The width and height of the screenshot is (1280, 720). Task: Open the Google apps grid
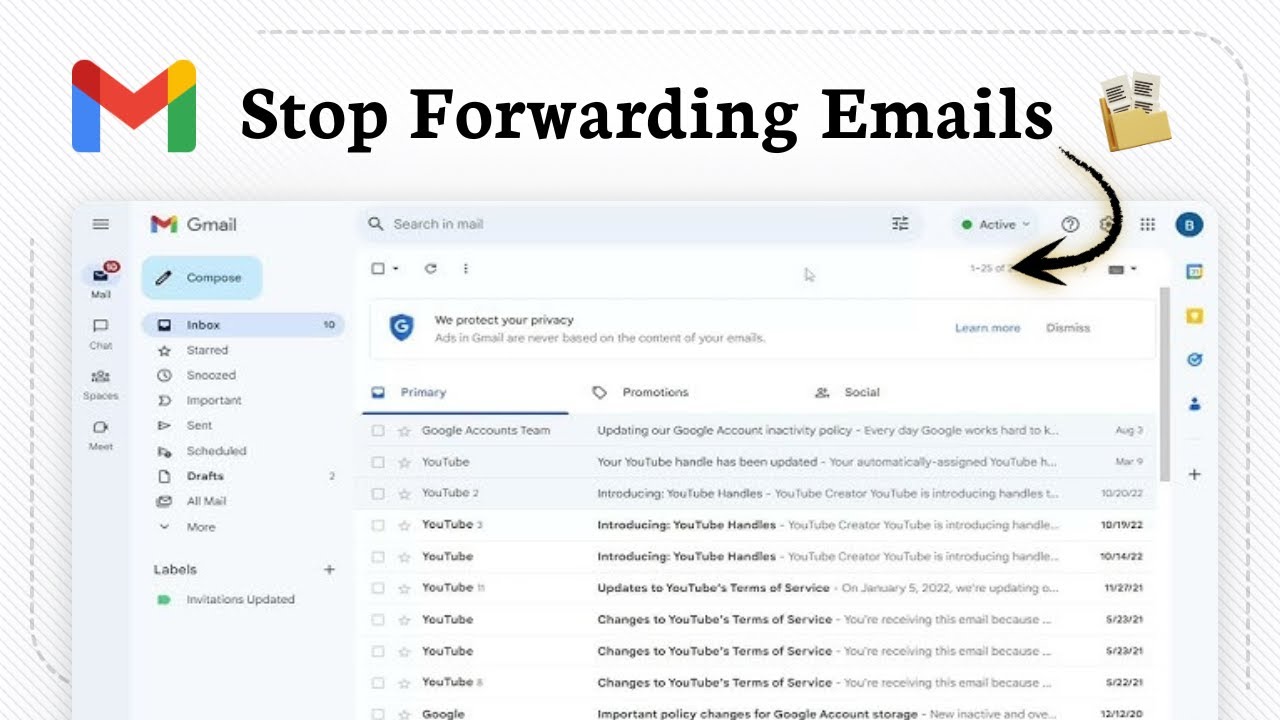click(1148, 224)
